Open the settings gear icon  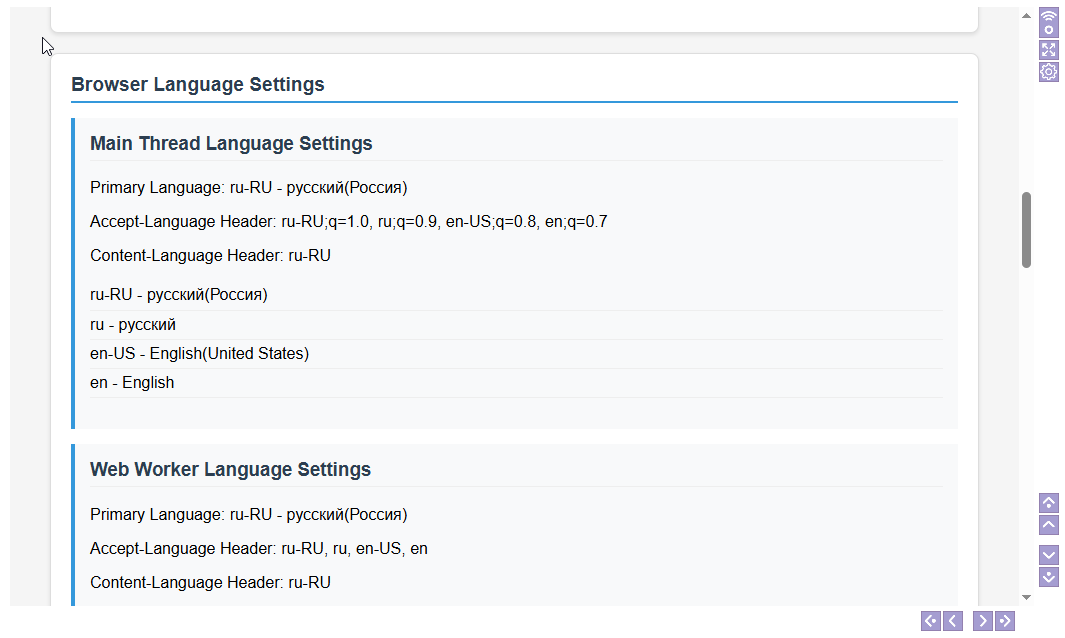pyautogui.click(x=1049, y=72)
